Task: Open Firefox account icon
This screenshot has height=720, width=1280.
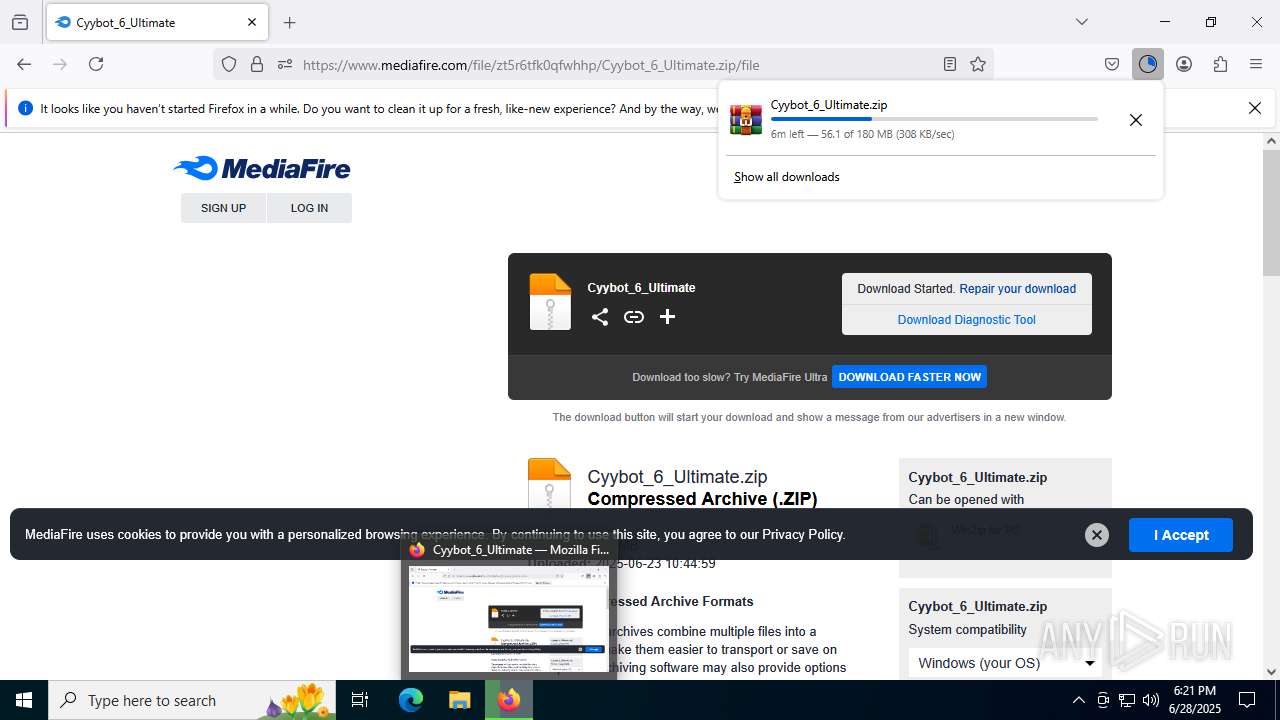Action: pyautogui.click(x=1184, y=64)
